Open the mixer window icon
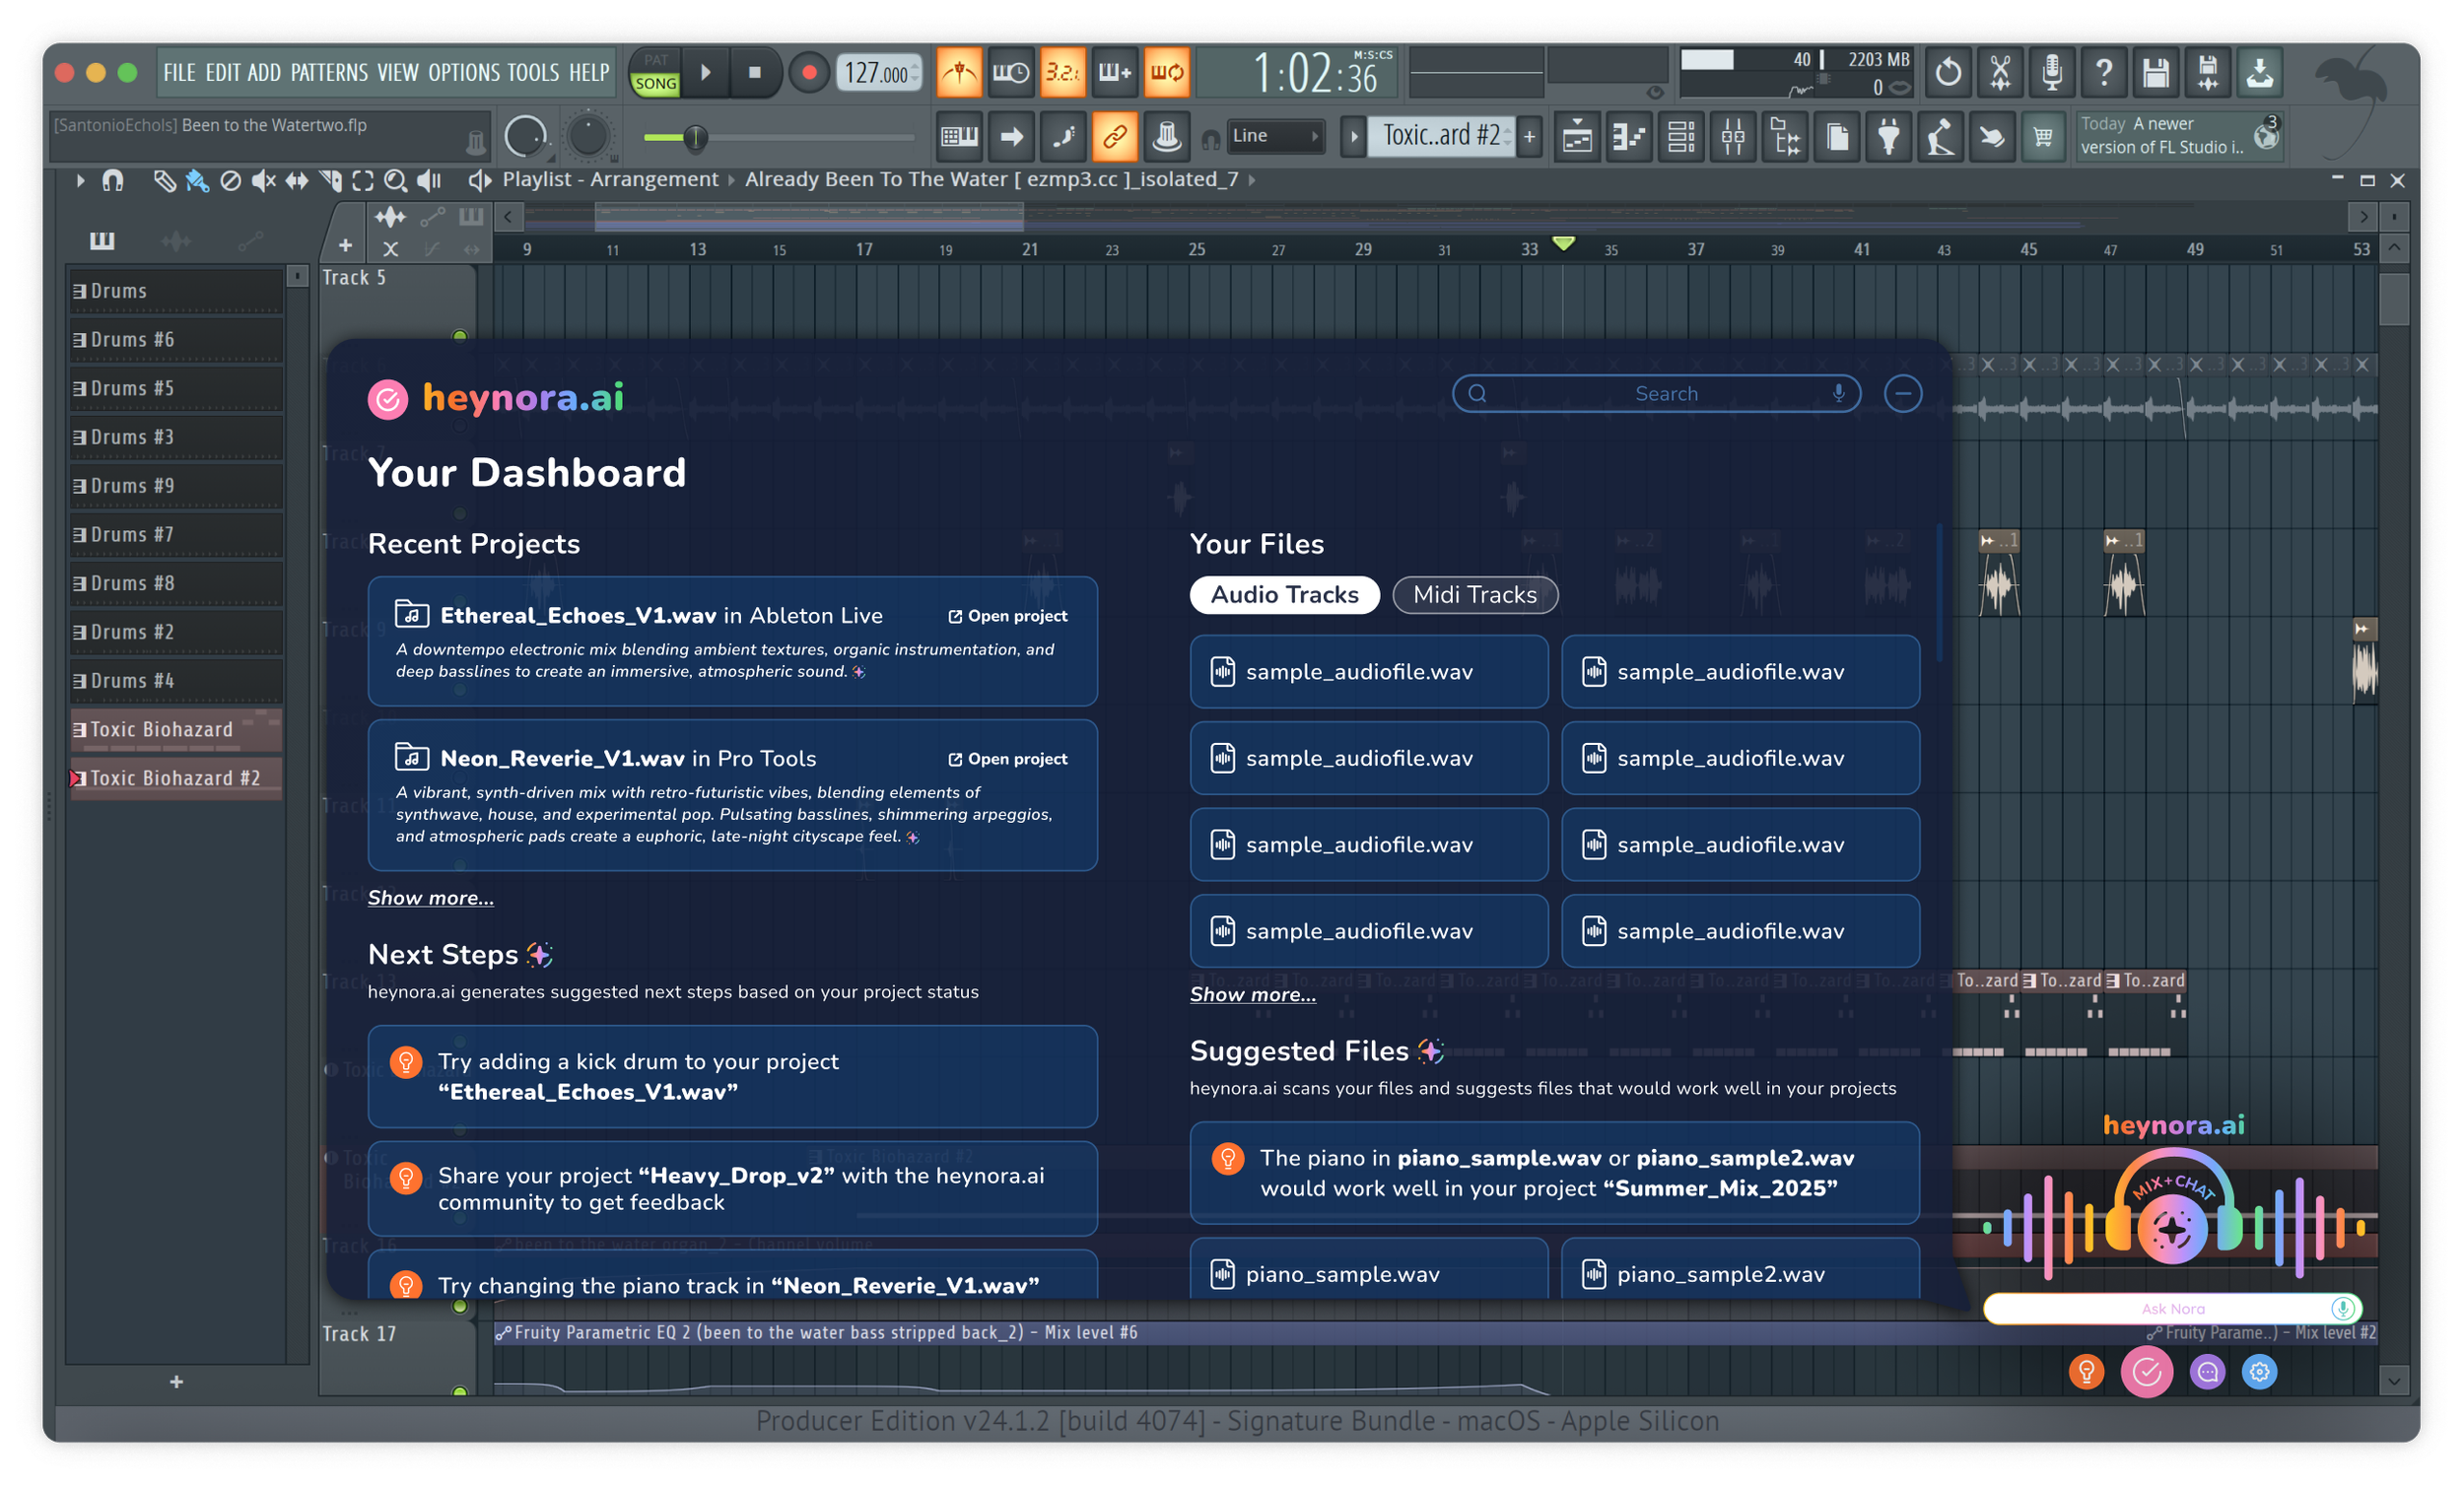The width and height of the screenshot is (2464, 1486). (x=1733, y=136)
